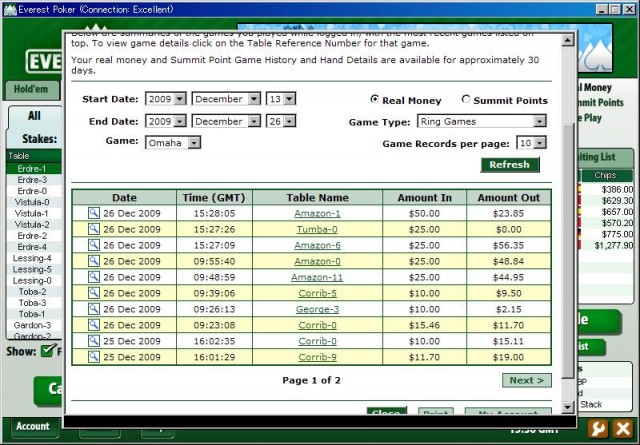640x445 pixels.
Task: Click the Amount Out column header
Action: point(509,198)
